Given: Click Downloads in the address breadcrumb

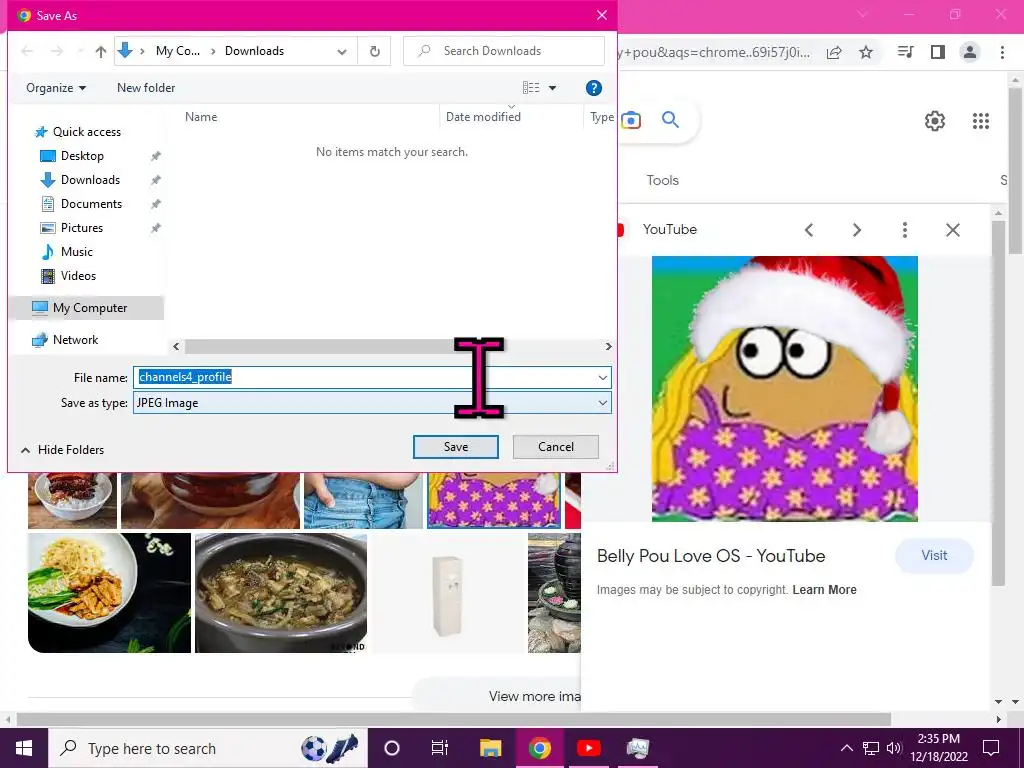Looking at the screenshot, I should 254,51.
